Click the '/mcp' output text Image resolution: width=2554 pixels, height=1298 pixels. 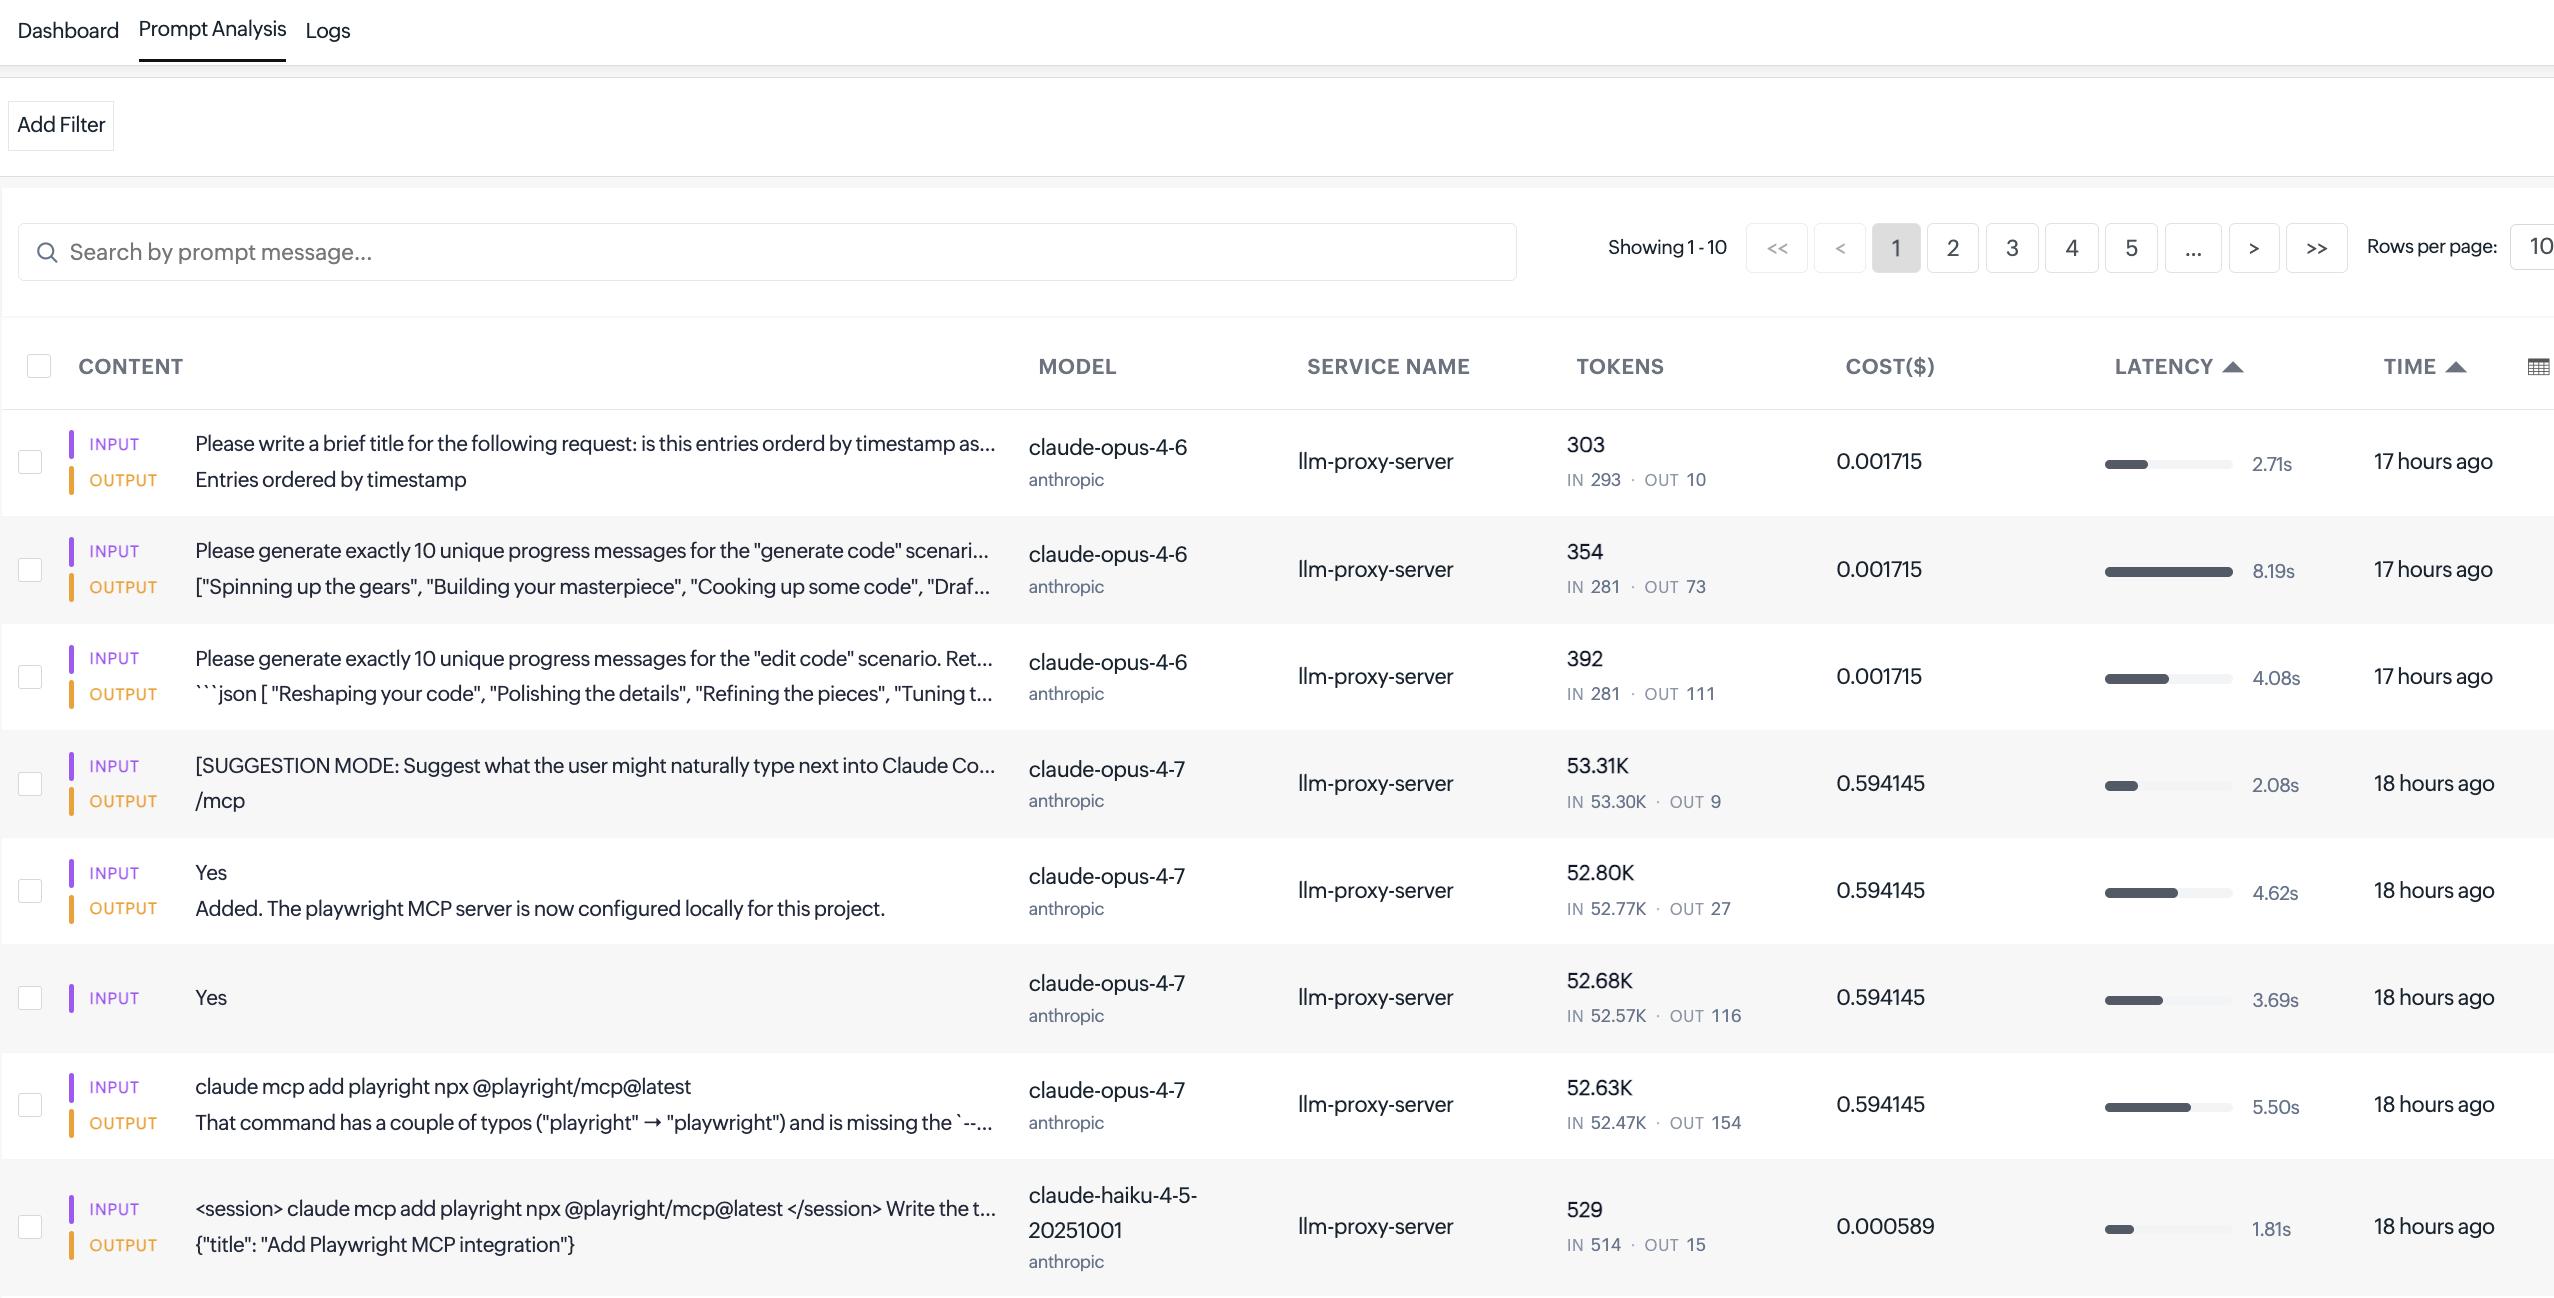tap(220, 801)
